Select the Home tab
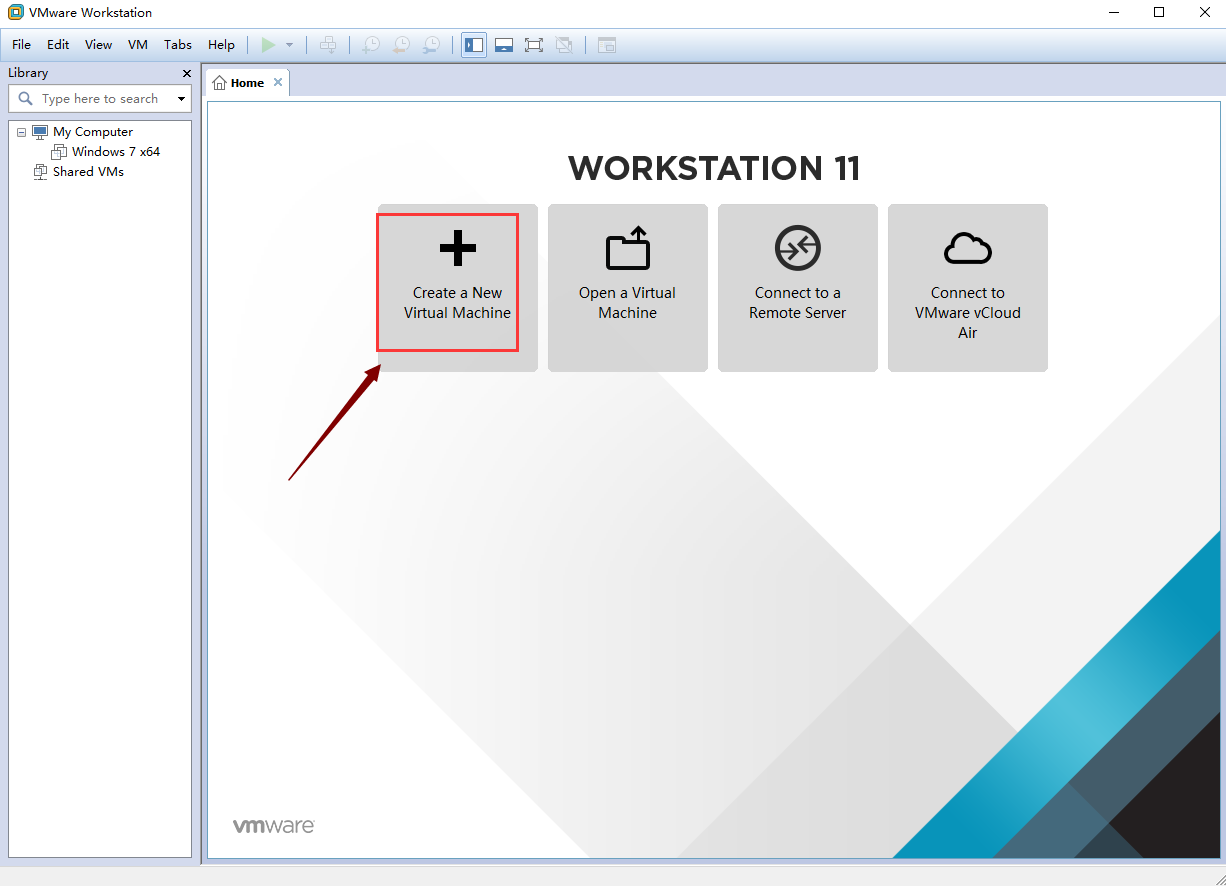This screenshot has width=1226, height=886. [x=240, y=83]
